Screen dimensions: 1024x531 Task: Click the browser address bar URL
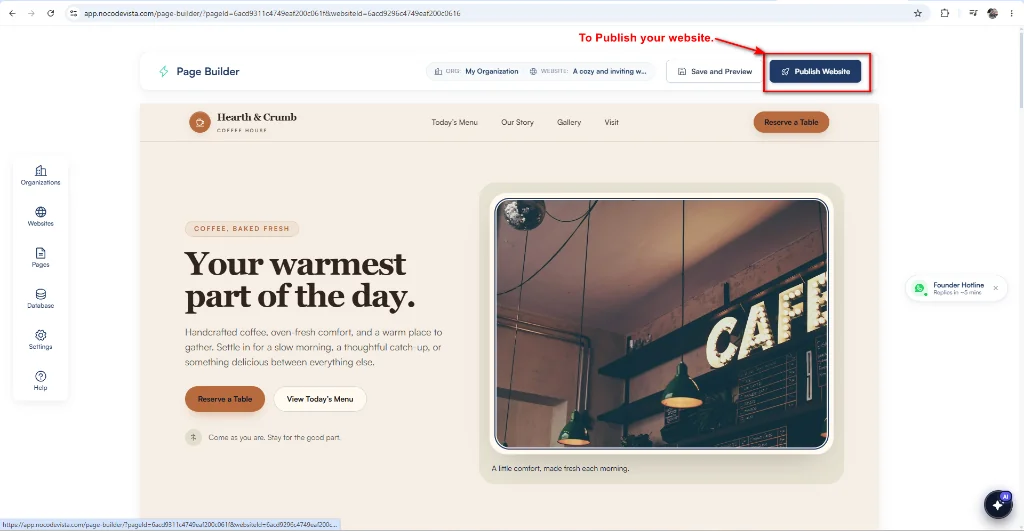[x=272, y=13]
